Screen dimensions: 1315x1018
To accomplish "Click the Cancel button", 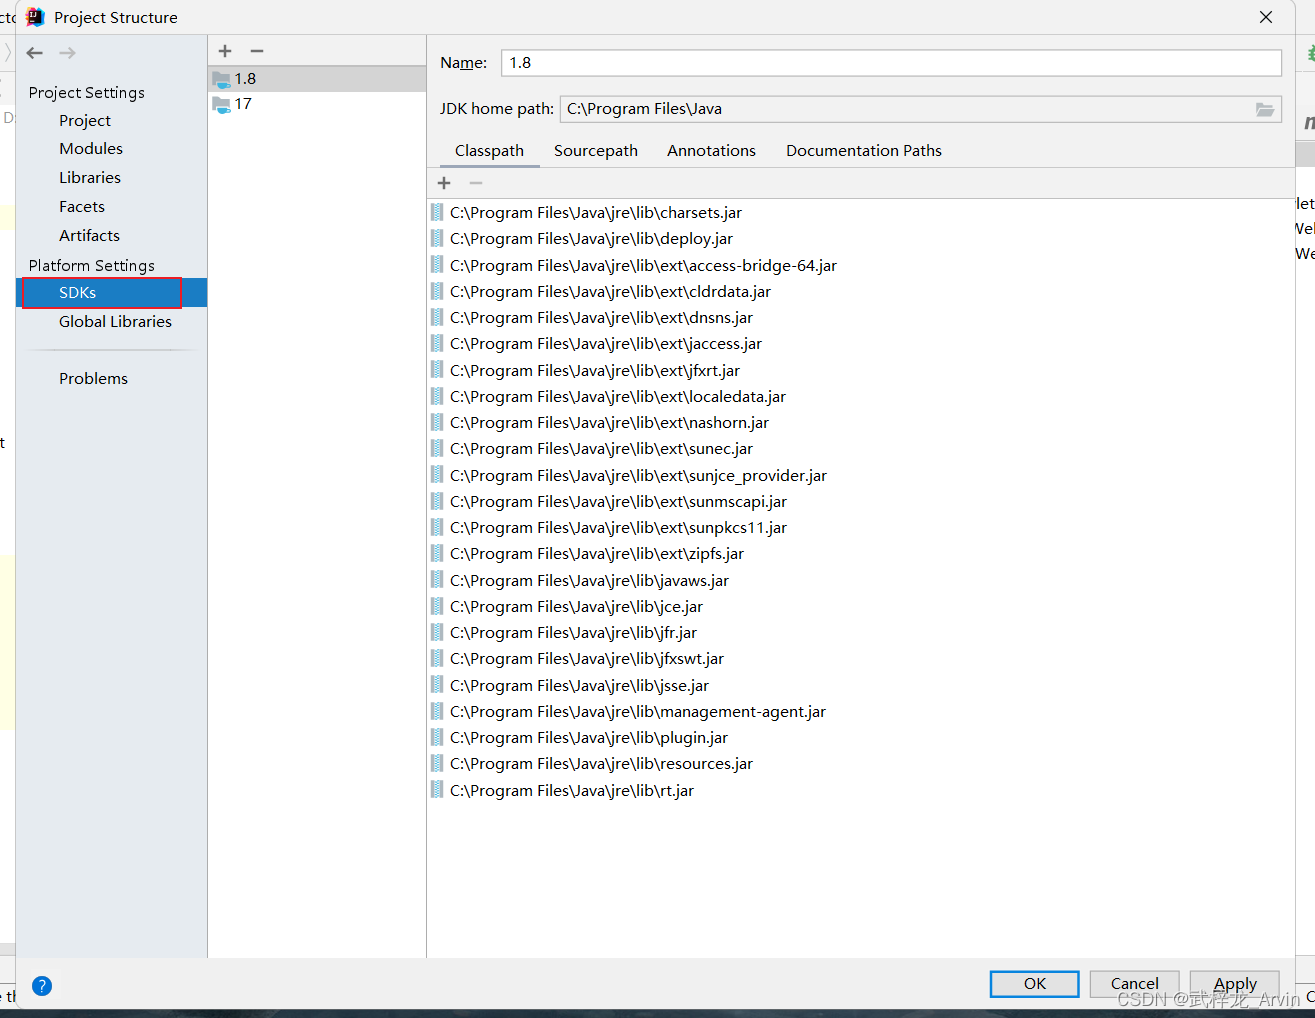I will (x=1134, y=984).
